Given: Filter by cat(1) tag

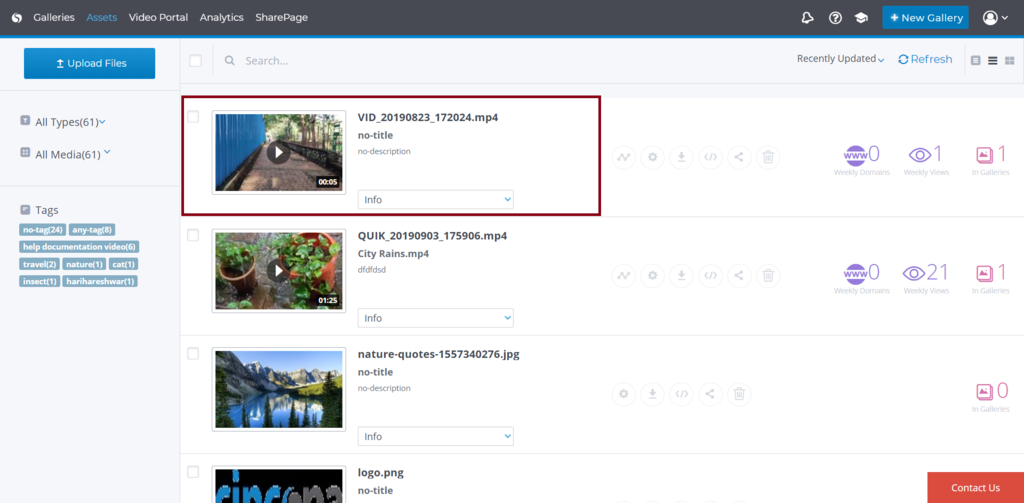Looking at the screenshot, I should pyautogui.click(x=123, y=264).
